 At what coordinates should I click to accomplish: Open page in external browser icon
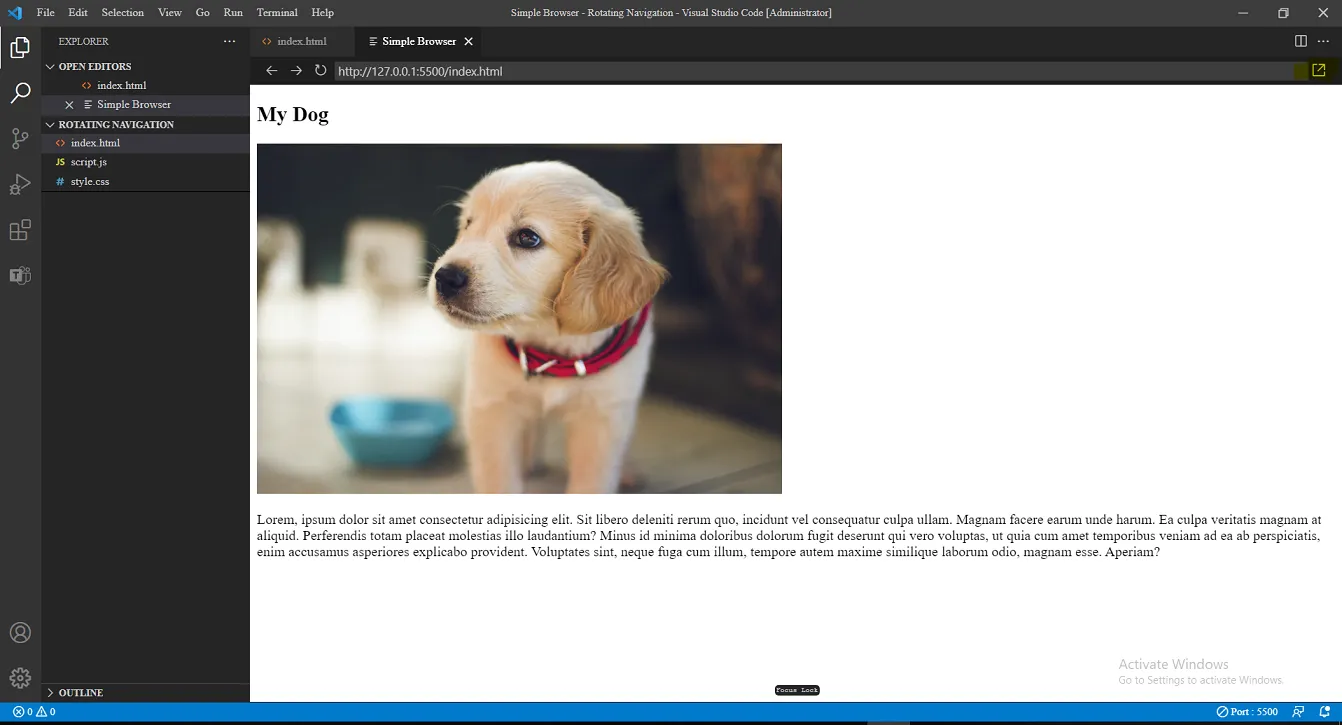(x=1319, y=71)
